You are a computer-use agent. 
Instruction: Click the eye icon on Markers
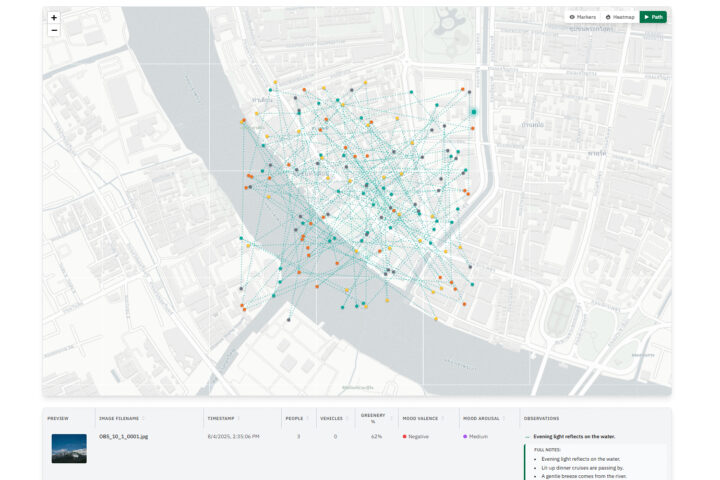tap(571, 17)
